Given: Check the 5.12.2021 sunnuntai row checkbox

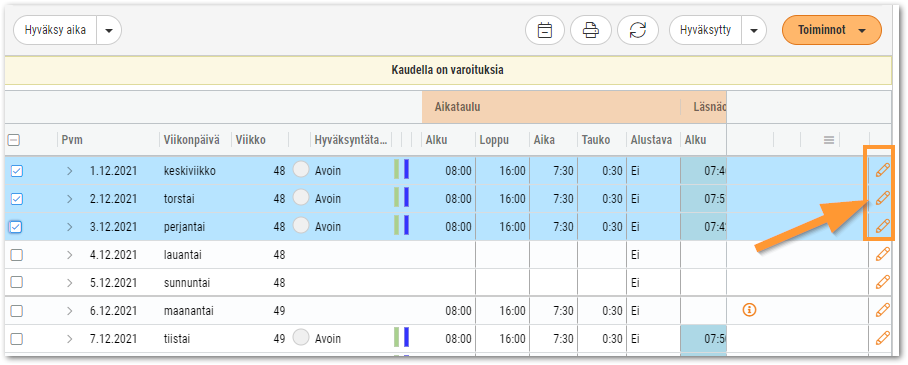Looking at the screenshot, I should [16, 283].
